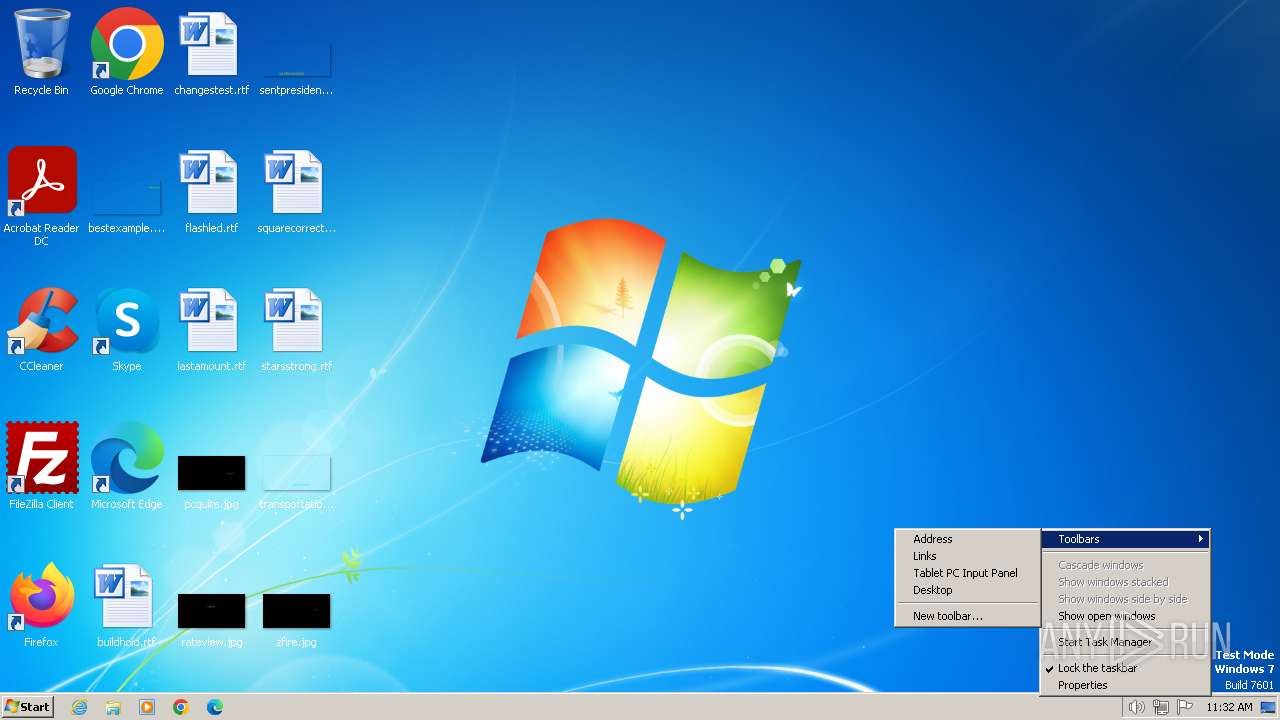
Task: Uncheck Lock the taskbar
Action: 1126,668
